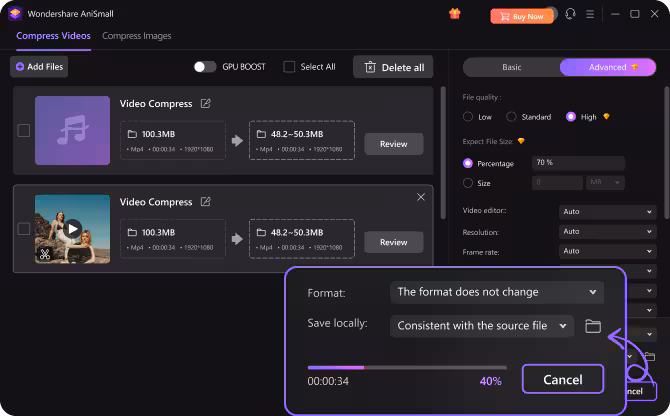Click edit icon beside second Video Compress title
Image resolution: width=670 pixels, height=416 pixels.
point(205,201)
